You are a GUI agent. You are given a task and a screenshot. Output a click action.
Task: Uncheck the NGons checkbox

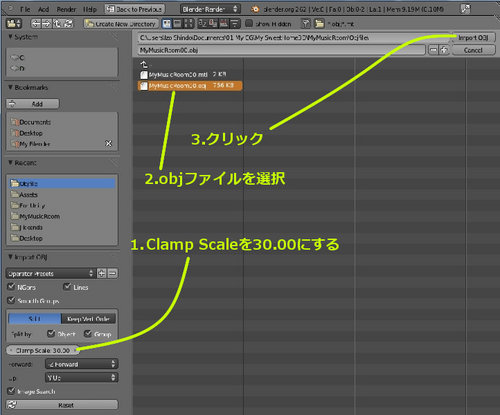click(x=11, y=287)
